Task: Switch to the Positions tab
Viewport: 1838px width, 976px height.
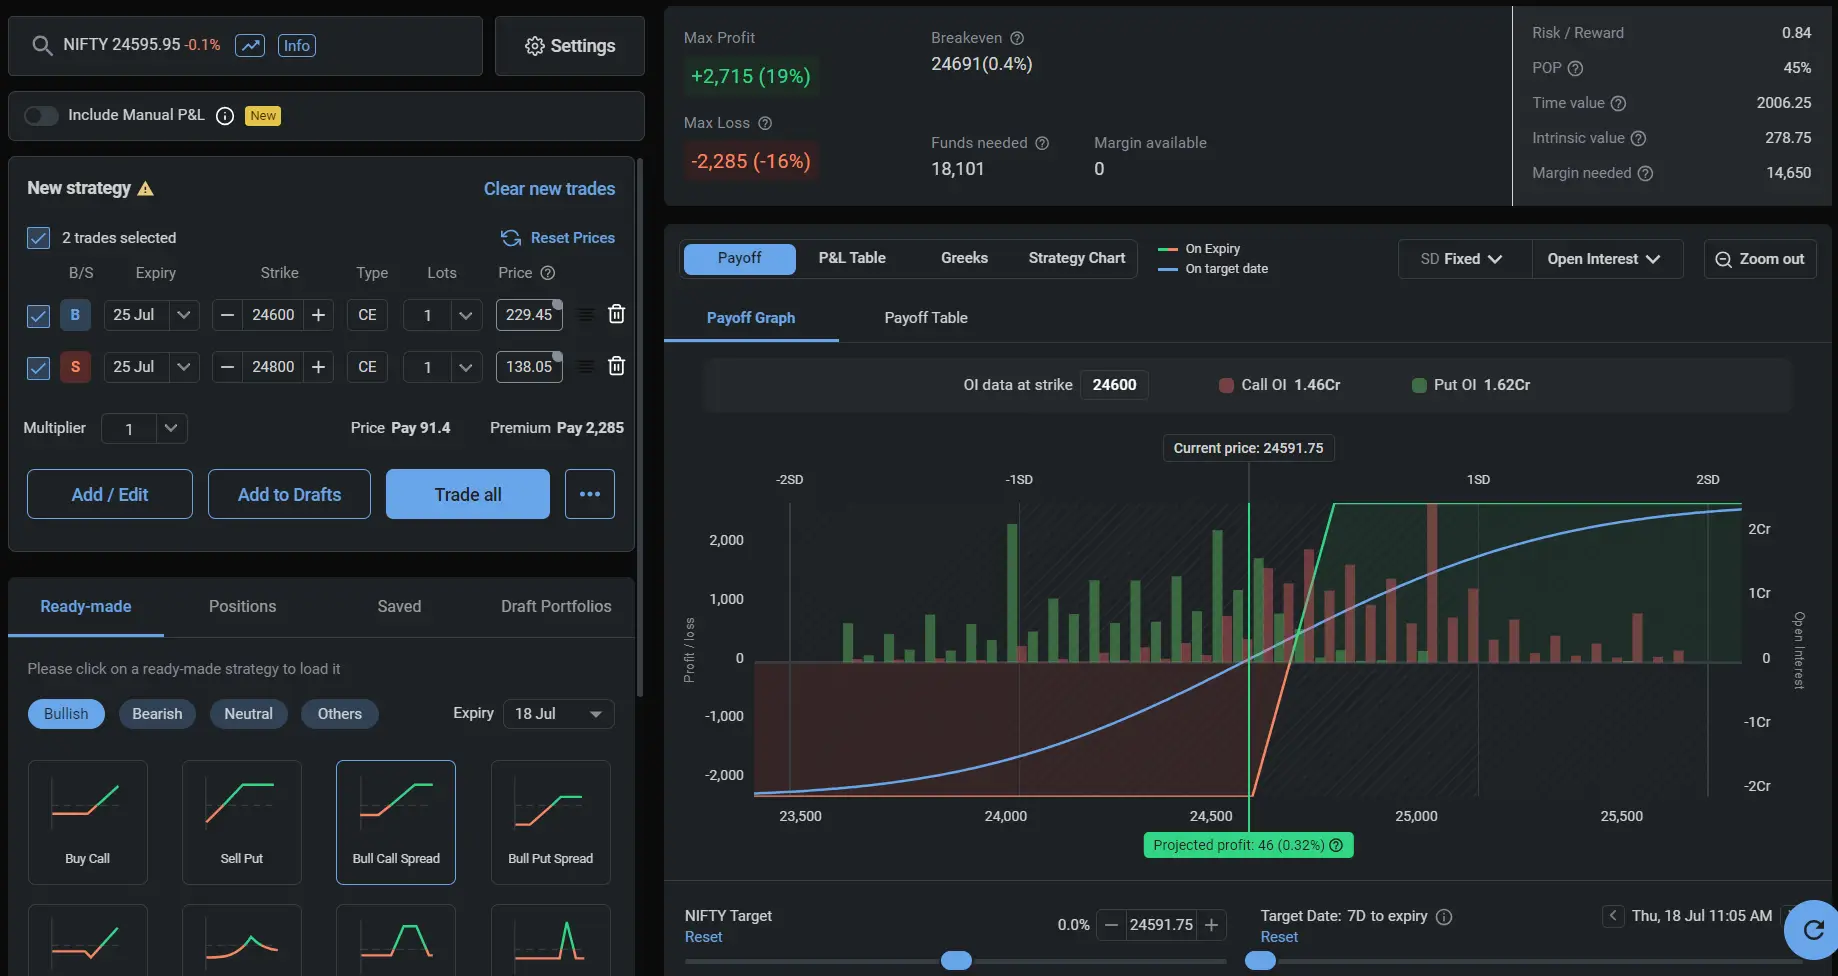Action: (242, 607)
